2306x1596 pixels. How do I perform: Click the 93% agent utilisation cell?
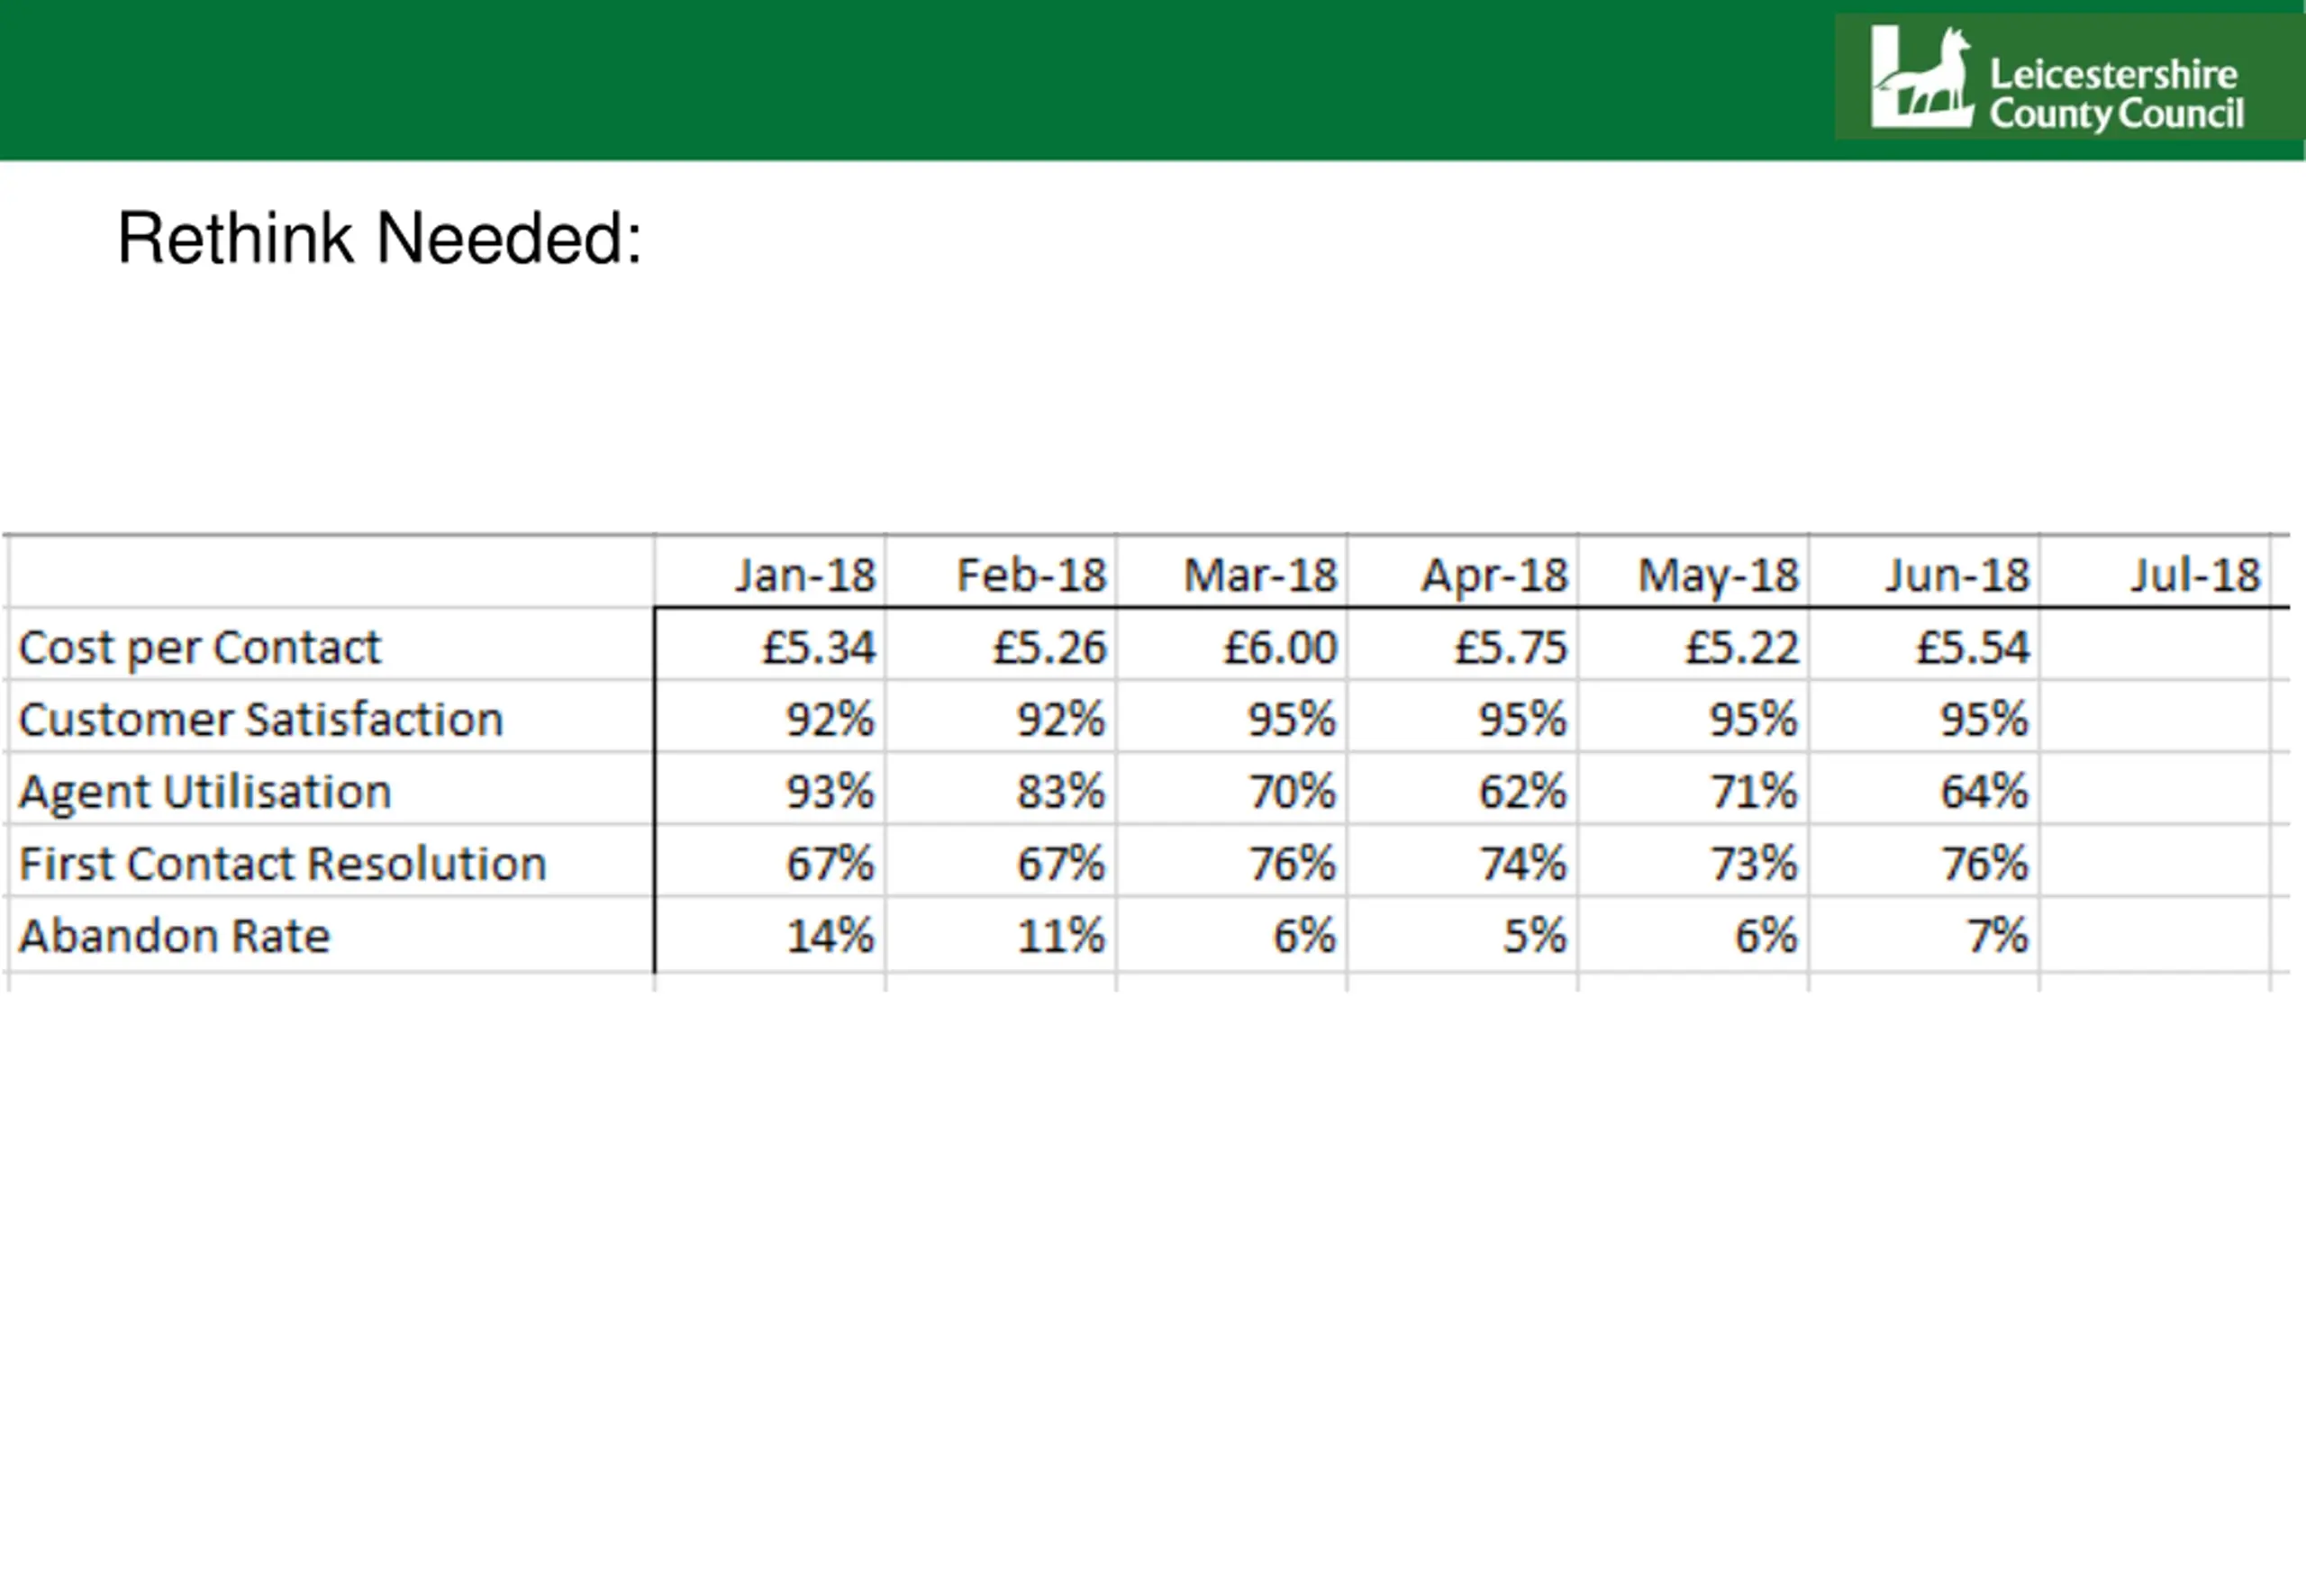(x=770, y=789)
